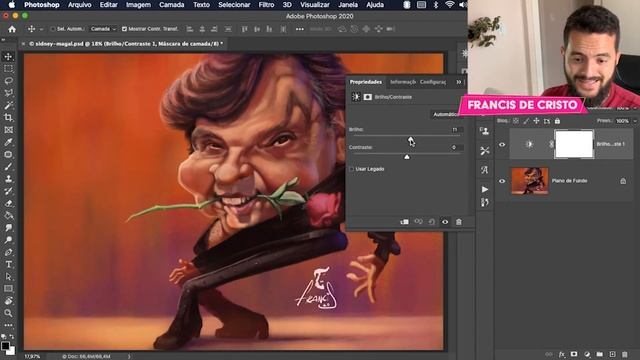Screen dimensions: 640x360
Task: Select the Rectangular Marquee tool
Action: [x=8, y=69]
